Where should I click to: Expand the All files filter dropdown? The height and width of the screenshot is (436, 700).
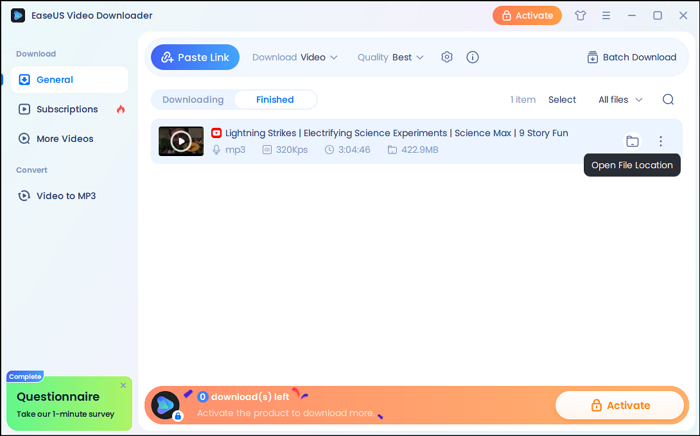(620, 100)
